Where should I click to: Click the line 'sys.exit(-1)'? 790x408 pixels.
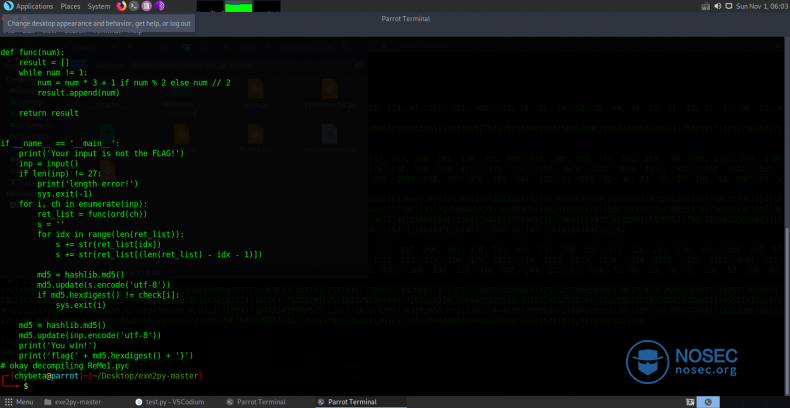coord(64,194)
